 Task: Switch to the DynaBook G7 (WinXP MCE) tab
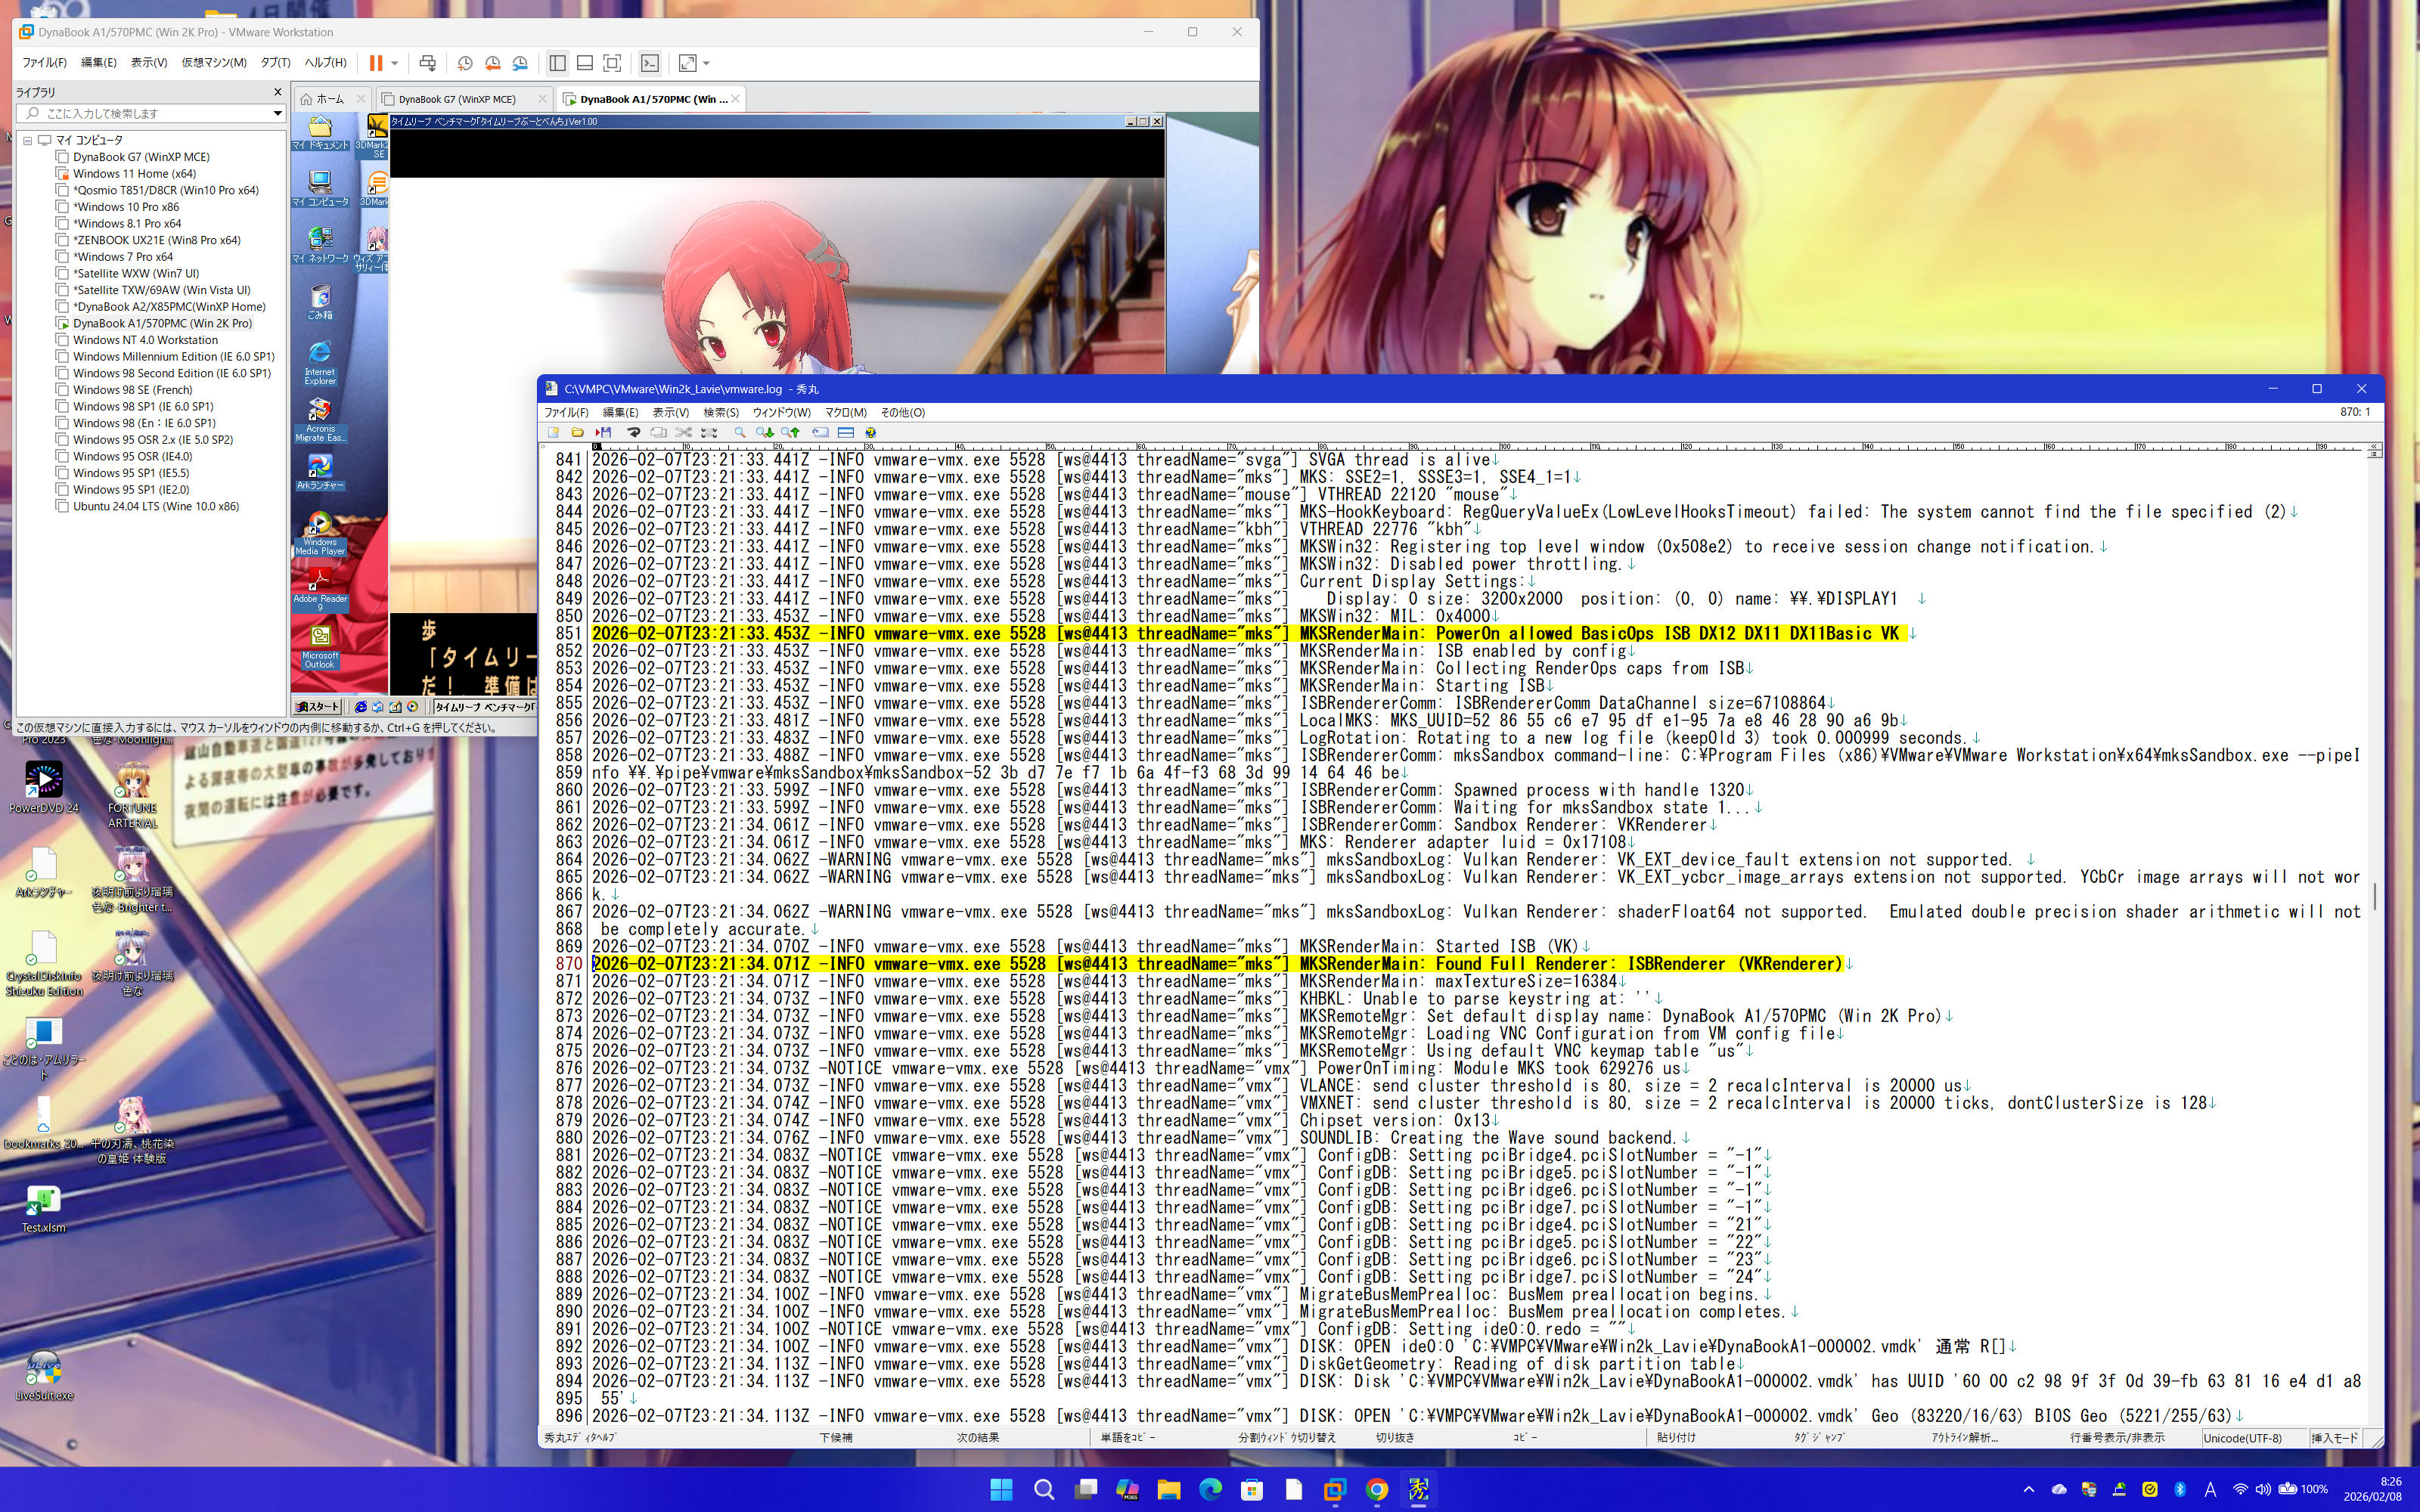click(x=457, y=99)
